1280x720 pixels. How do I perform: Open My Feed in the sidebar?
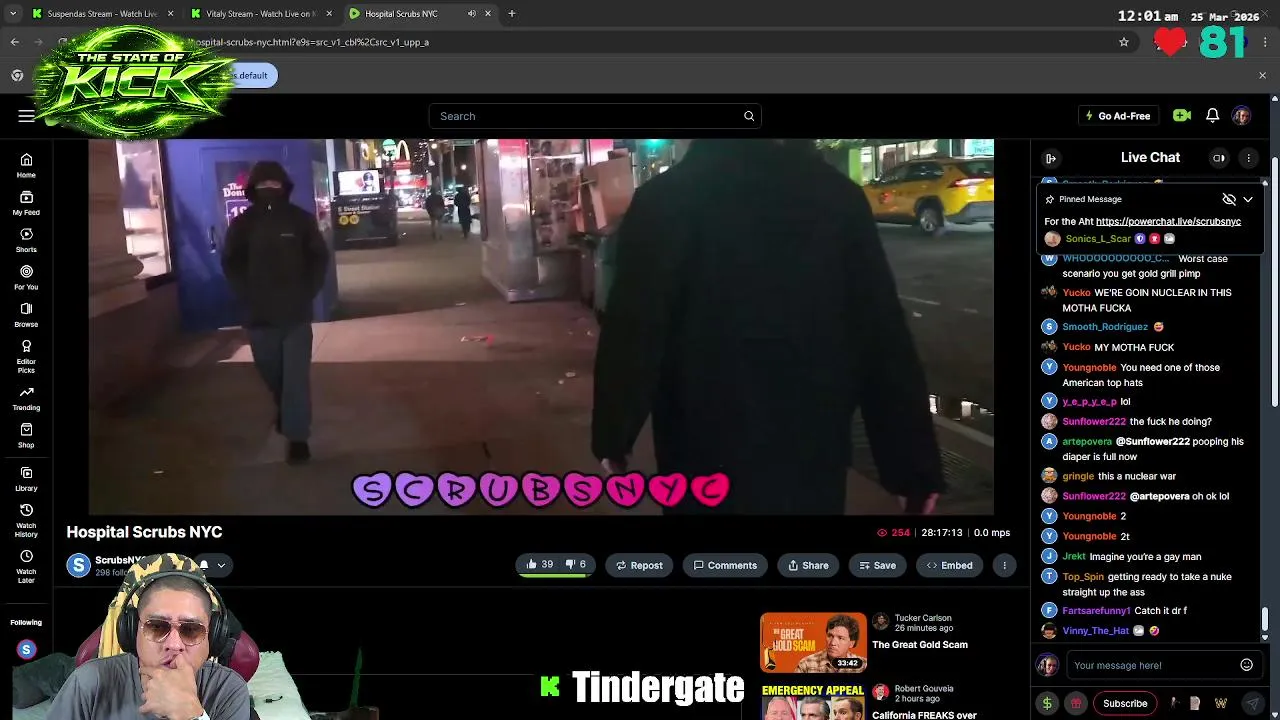26,203
